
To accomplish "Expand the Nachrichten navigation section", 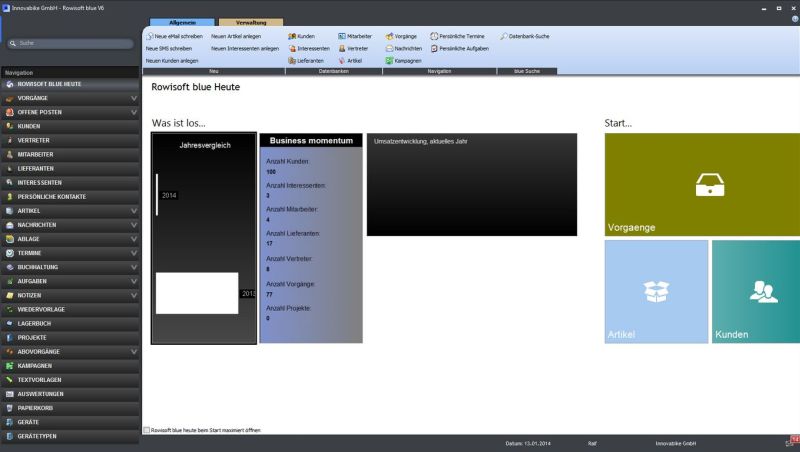I will [x=134, y=225].
